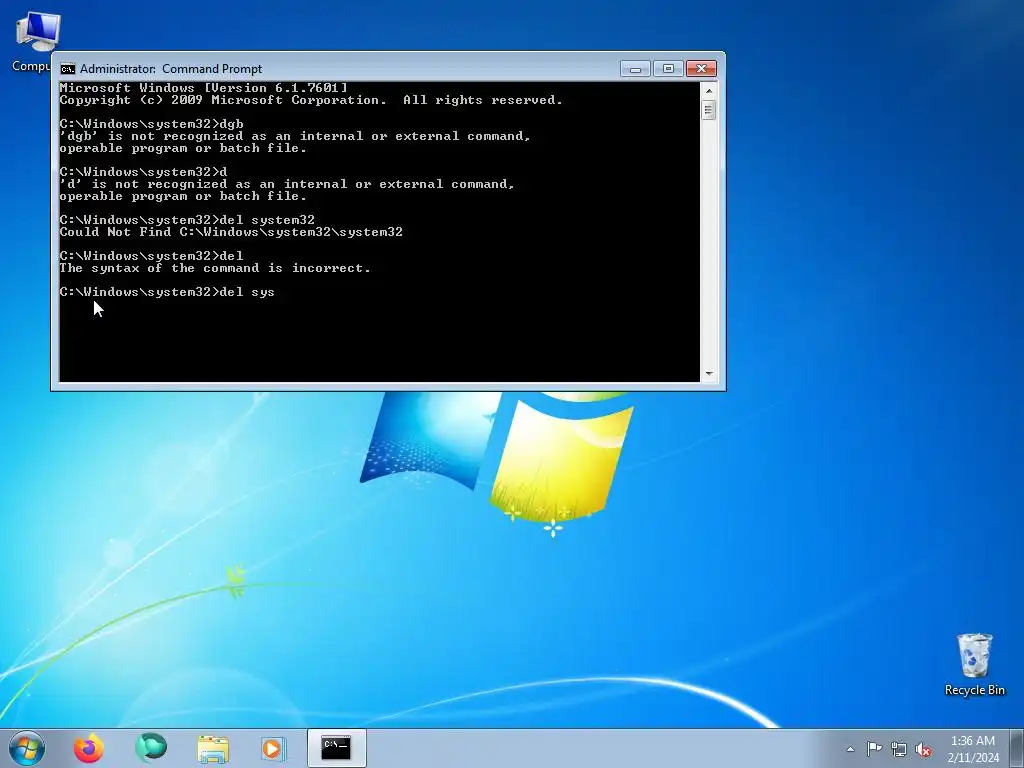The image size is (1024, 768).
Task: Click the date 2/11/2024 in the tray
Action: [973, 758]
